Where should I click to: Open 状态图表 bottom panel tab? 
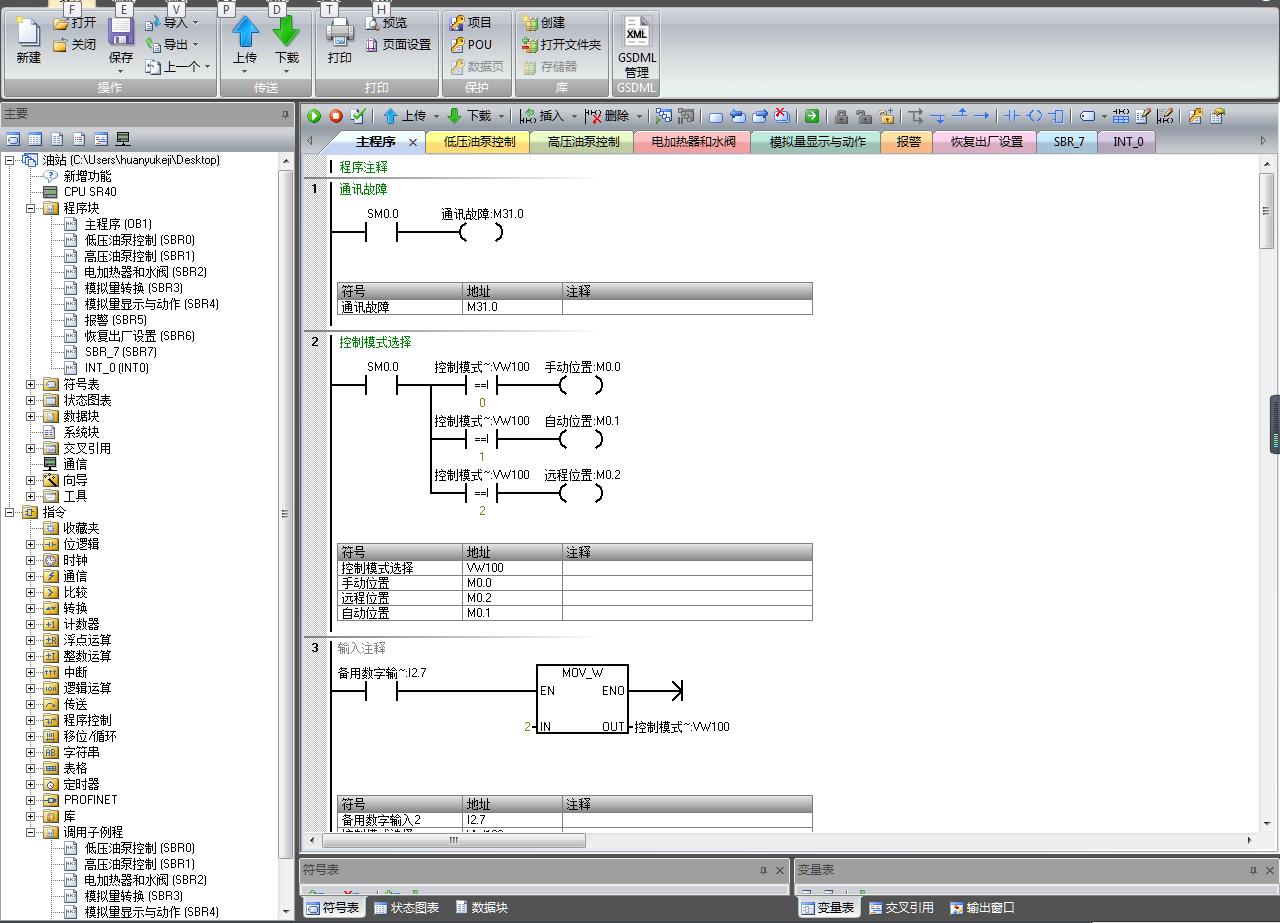click(406, 908)
